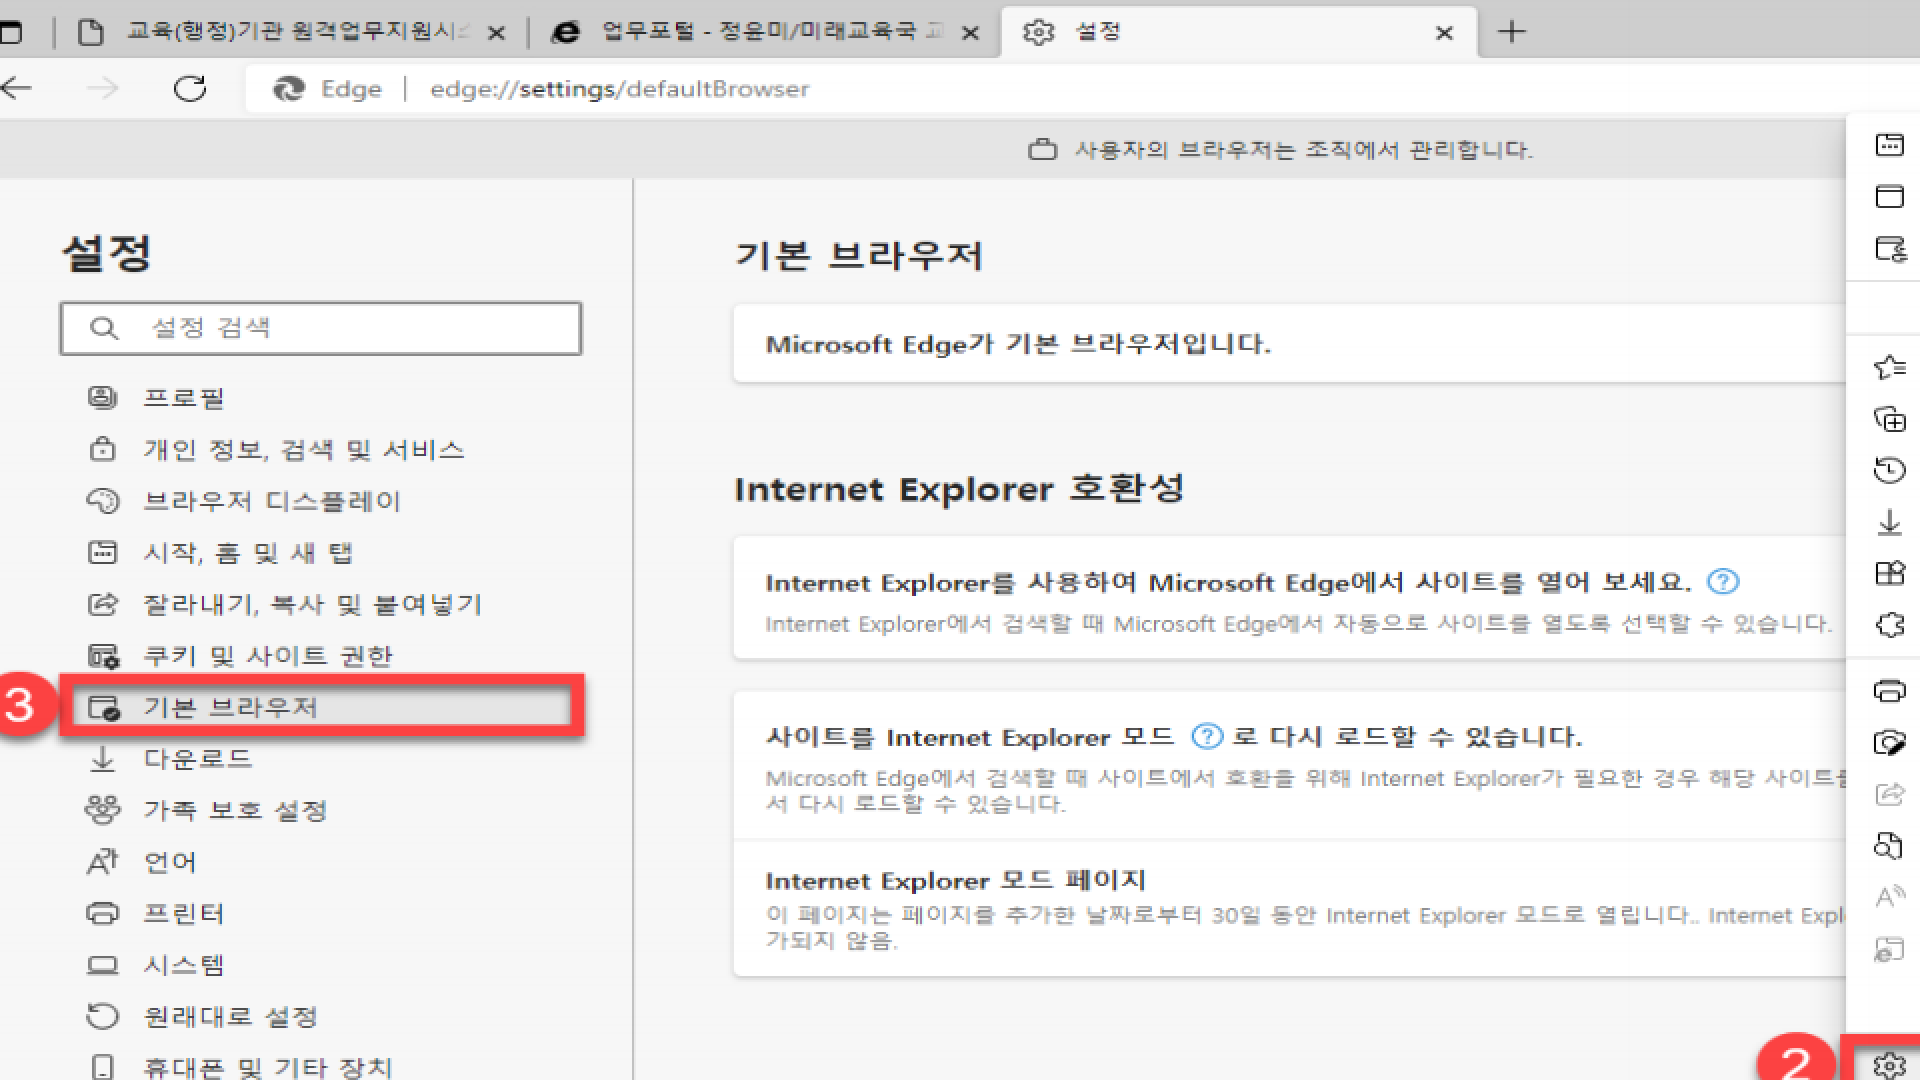
Task: Select 기본 브라우저 in settings sidebar
Action: [322, 707]
